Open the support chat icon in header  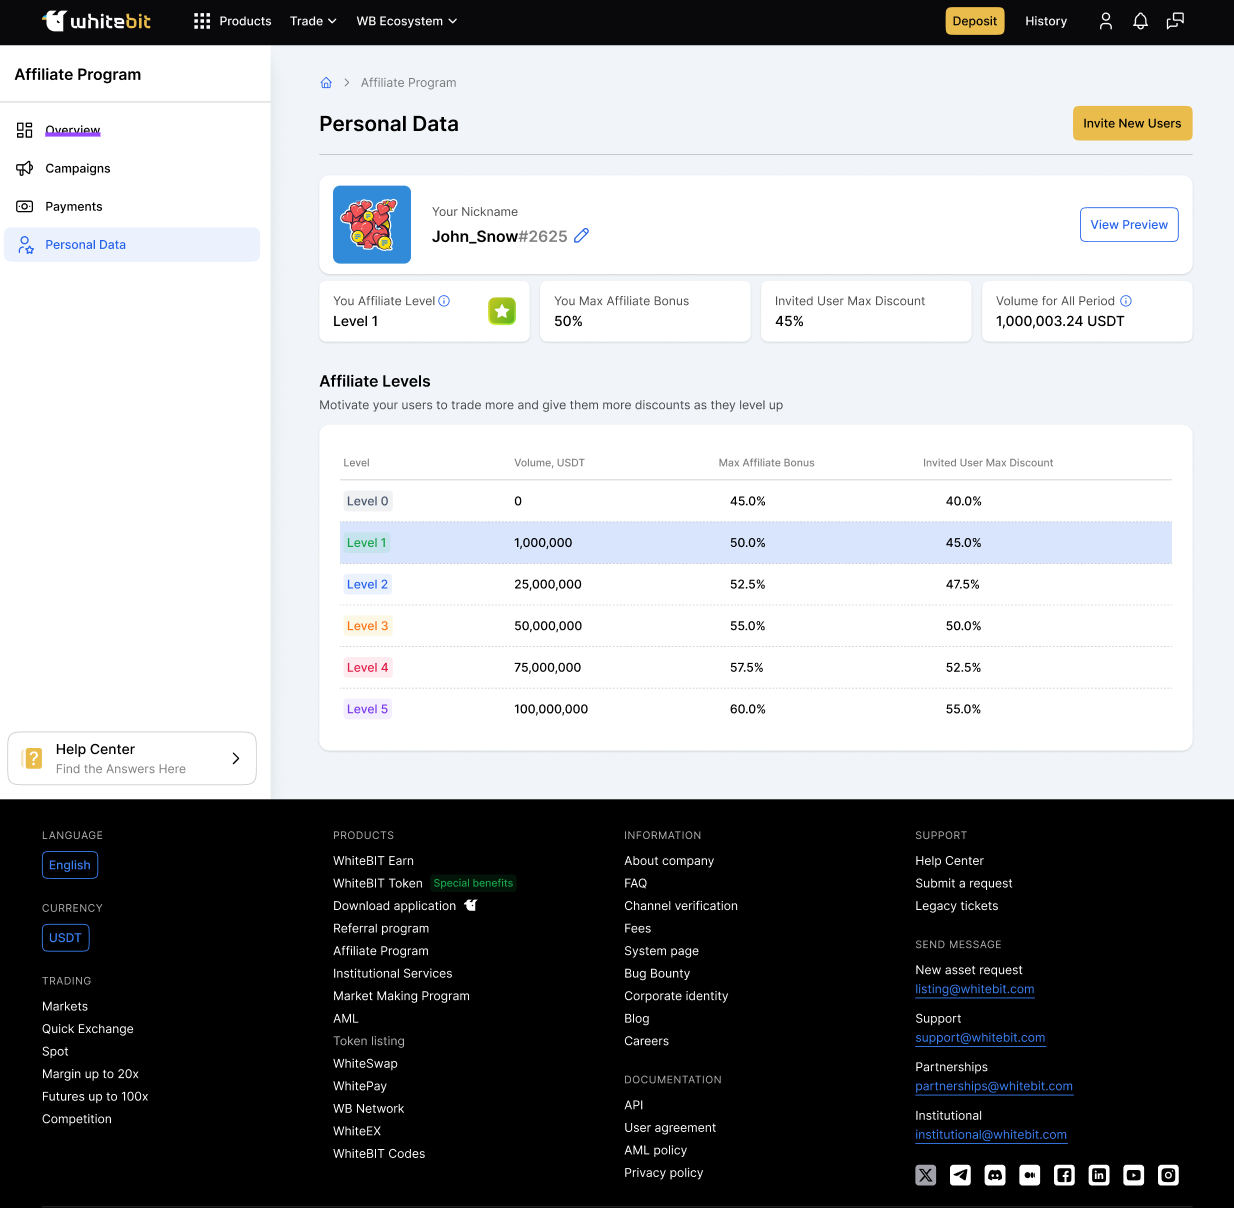tap(1175, 21)
